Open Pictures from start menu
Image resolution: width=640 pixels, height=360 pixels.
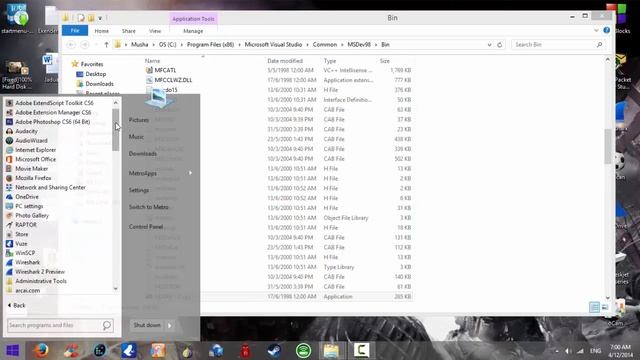pyautogui.click(x=139, y=120)
